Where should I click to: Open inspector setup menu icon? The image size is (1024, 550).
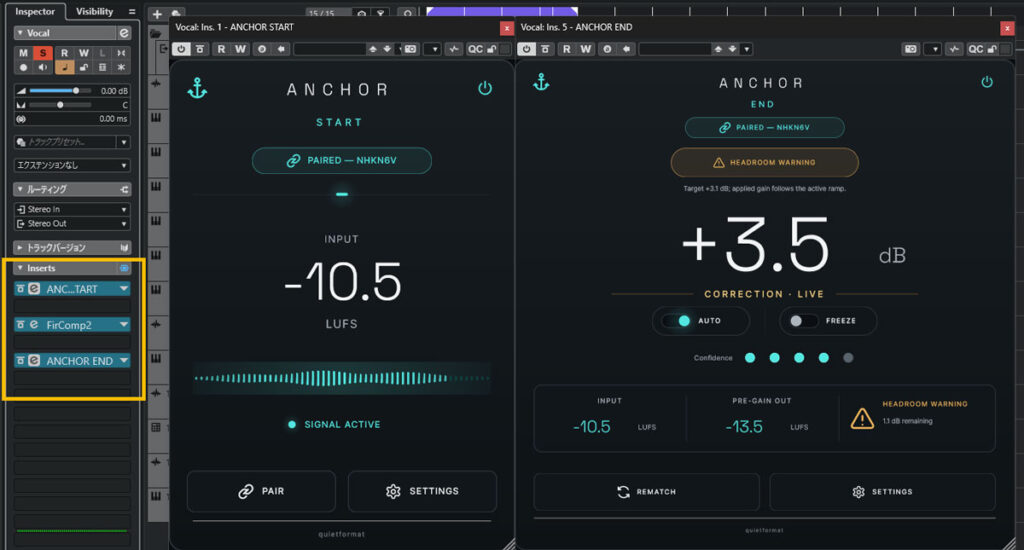(132, 11)
